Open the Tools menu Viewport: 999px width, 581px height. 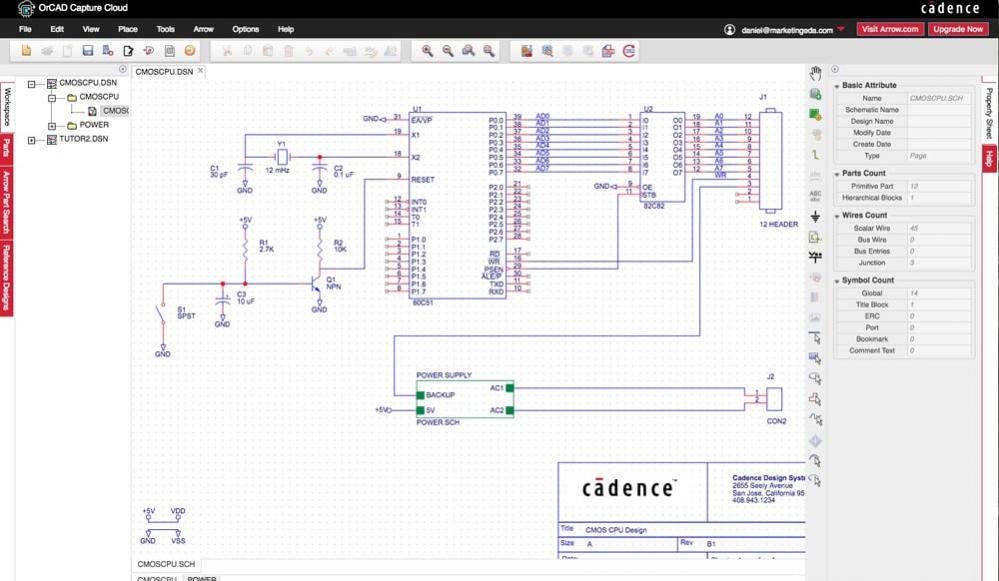click(166, 29)
